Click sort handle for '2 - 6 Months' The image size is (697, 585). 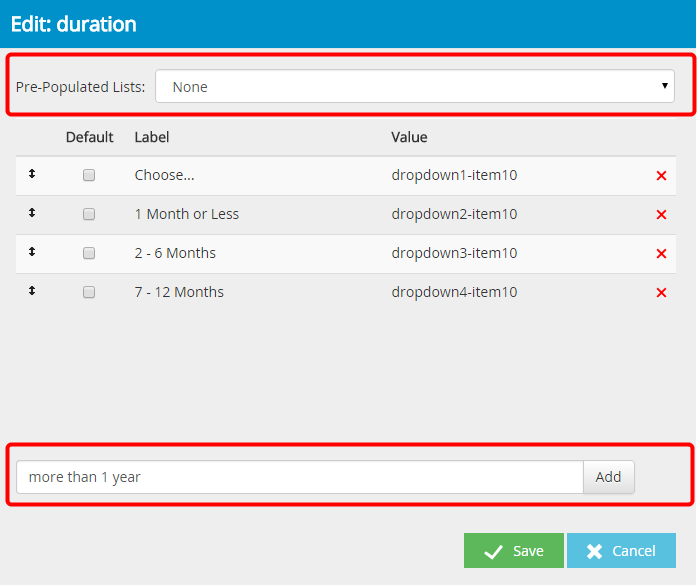[x=32, y=252]
